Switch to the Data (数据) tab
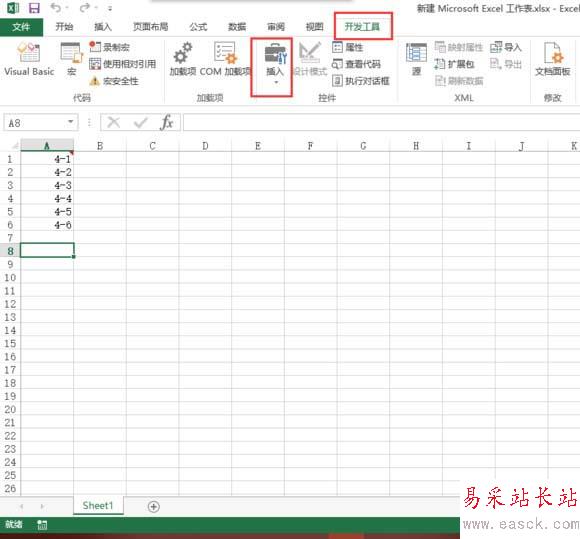Image resolution: width=580 pixels, height=539 pixels. pyautogui.click(x=237, y=27)
